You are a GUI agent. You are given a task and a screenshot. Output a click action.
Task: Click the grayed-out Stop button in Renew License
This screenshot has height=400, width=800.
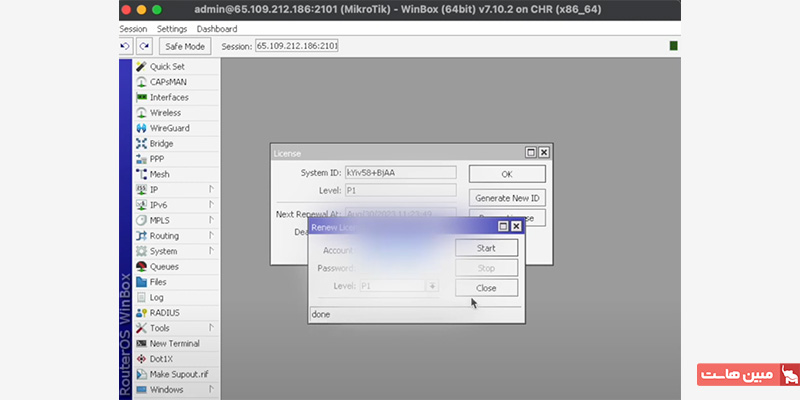pyautogui.click(x=486, y=268)
